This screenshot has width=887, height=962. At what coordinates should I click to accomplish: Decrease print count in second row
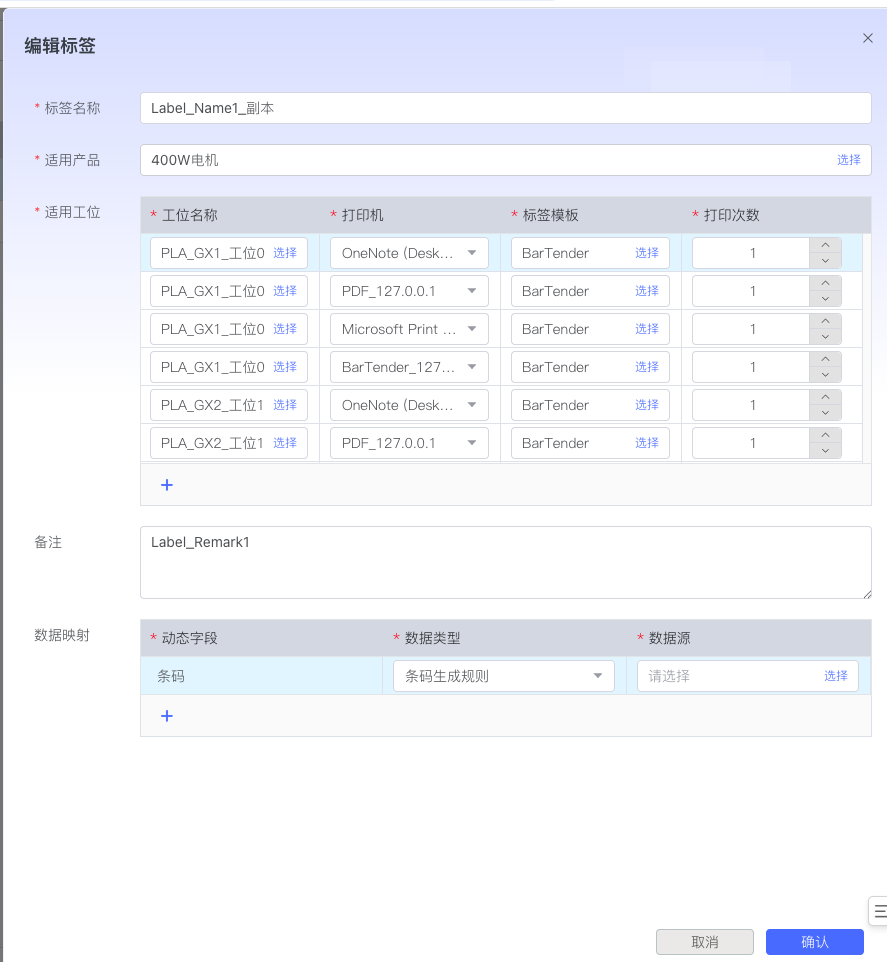[825, 299]
